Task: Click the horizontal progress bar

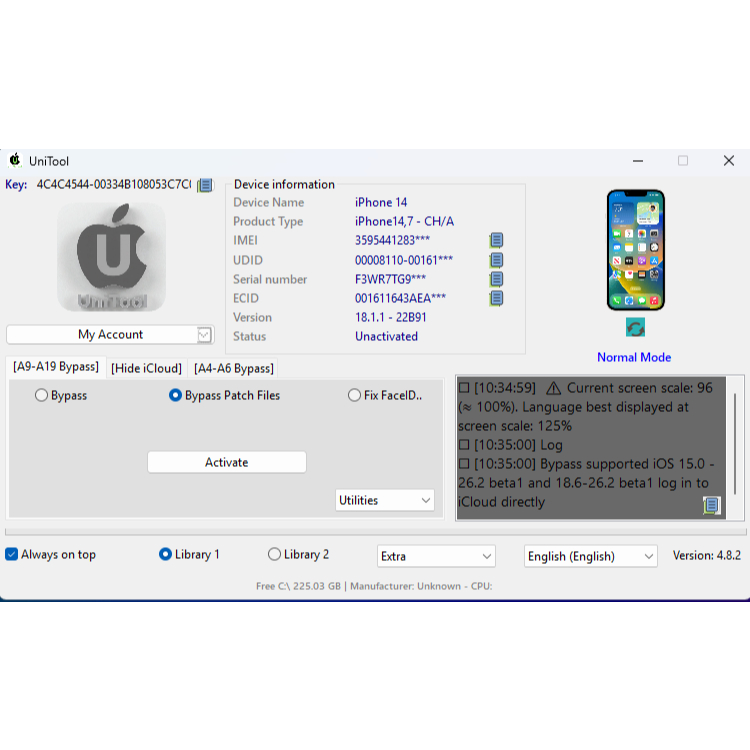Action: click(375, 532)
